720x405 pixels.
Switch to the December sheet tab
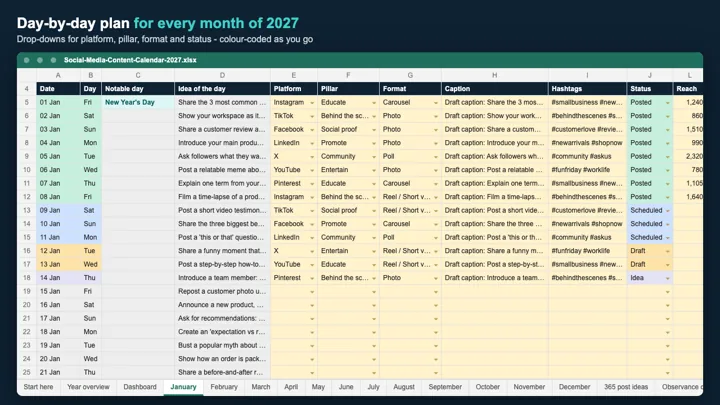(x=574, y=387)
